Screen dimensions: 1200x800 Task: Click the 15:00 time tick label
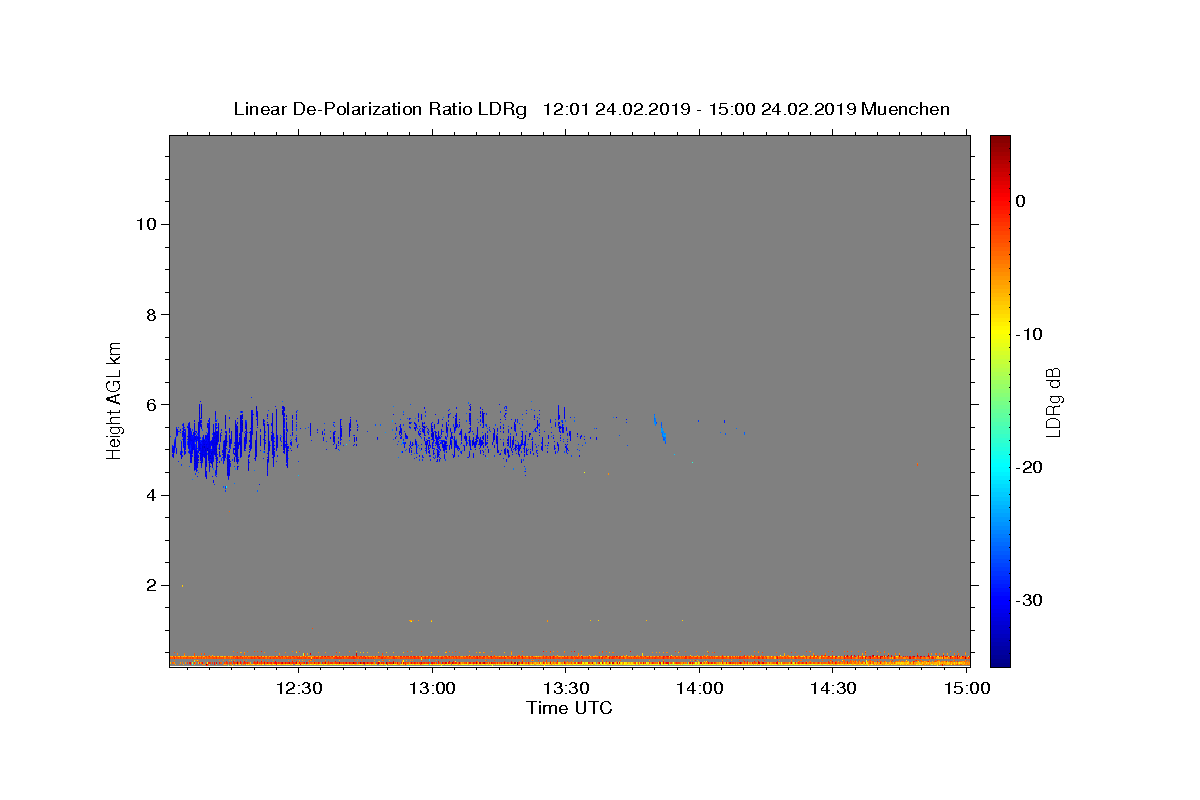967,688
